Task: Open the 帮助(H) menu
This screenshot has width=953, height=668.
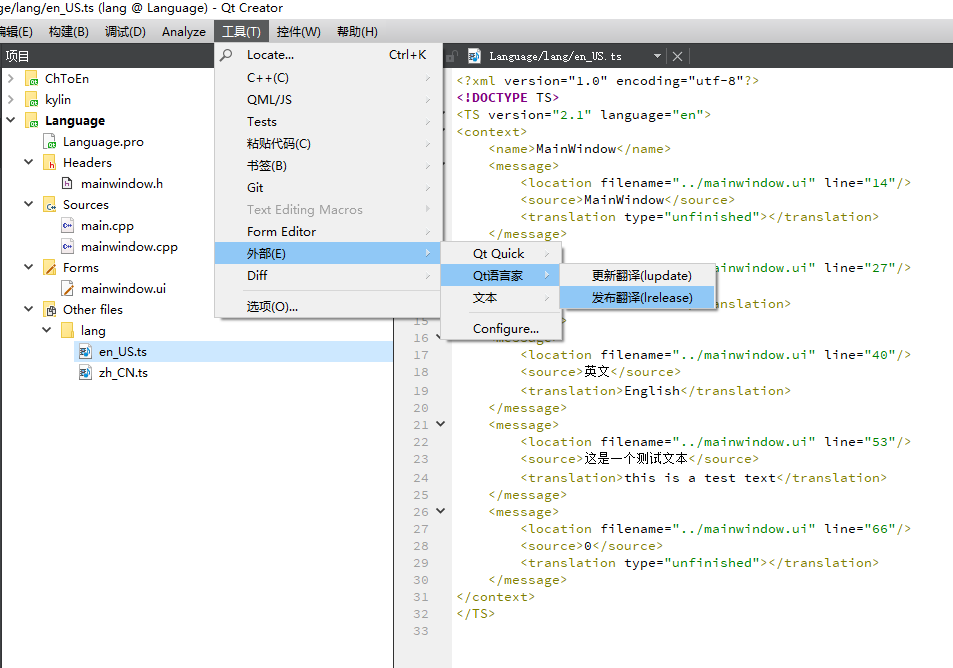Action: 357,32
